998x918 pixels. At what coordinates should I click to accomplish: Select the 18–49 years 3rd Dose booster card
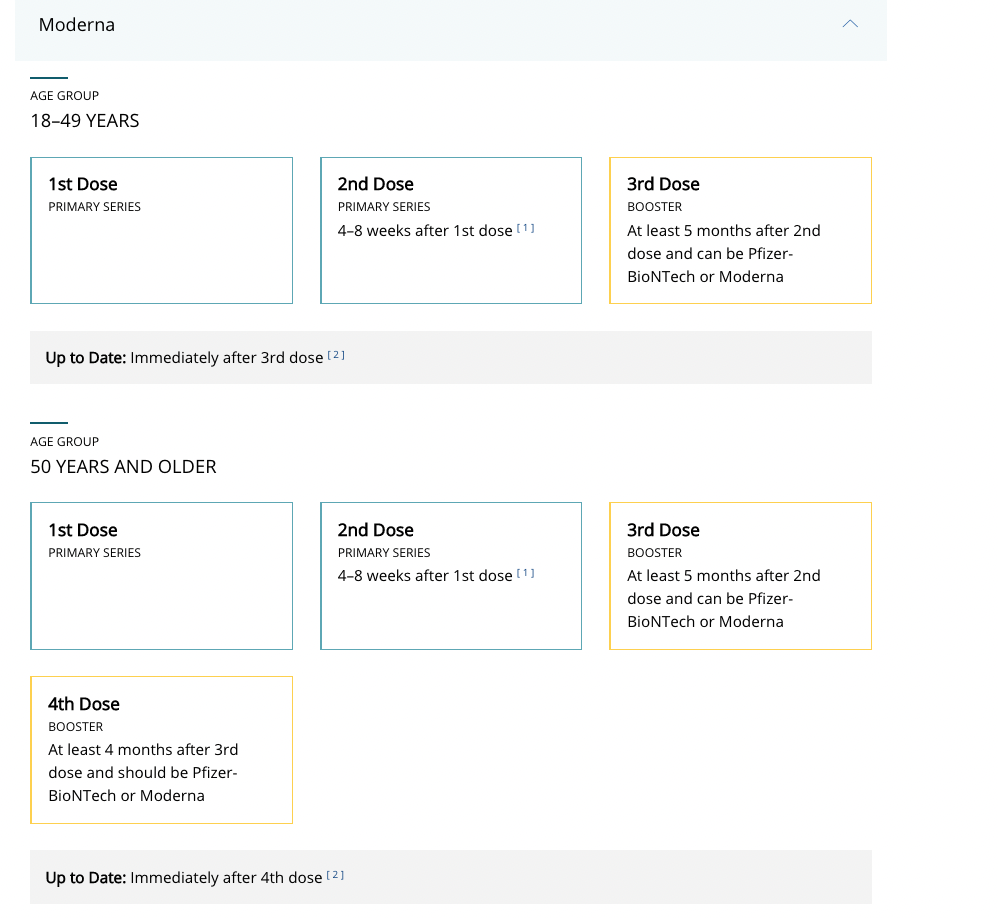(740, 230)
